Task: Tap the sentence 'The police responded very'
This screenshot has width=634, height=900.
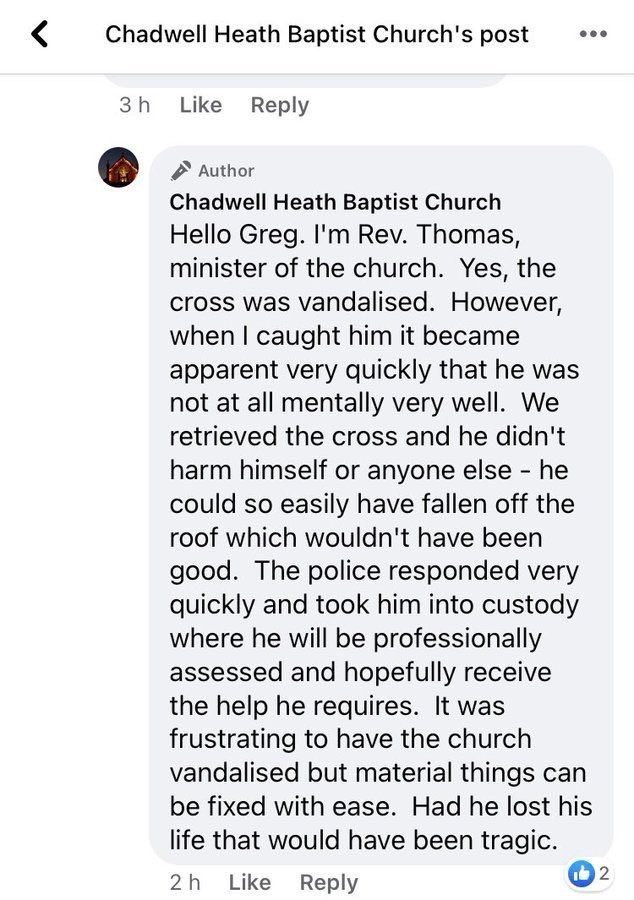Action: point(417,571)
